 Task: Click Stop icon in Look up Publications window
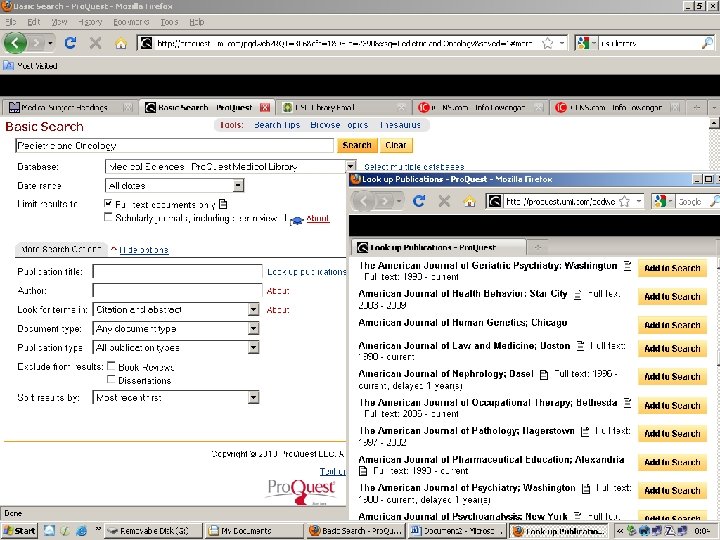point(444,201)
